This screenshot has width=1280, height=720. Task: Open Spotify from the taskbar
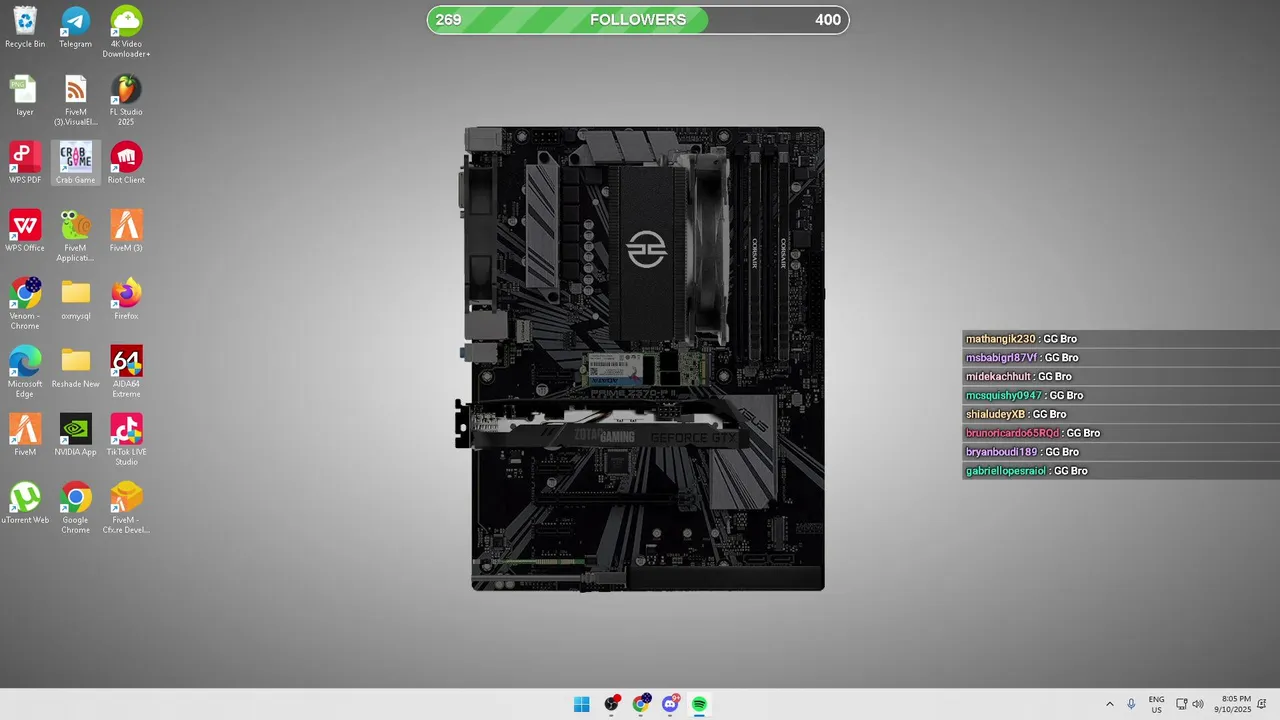699,704
